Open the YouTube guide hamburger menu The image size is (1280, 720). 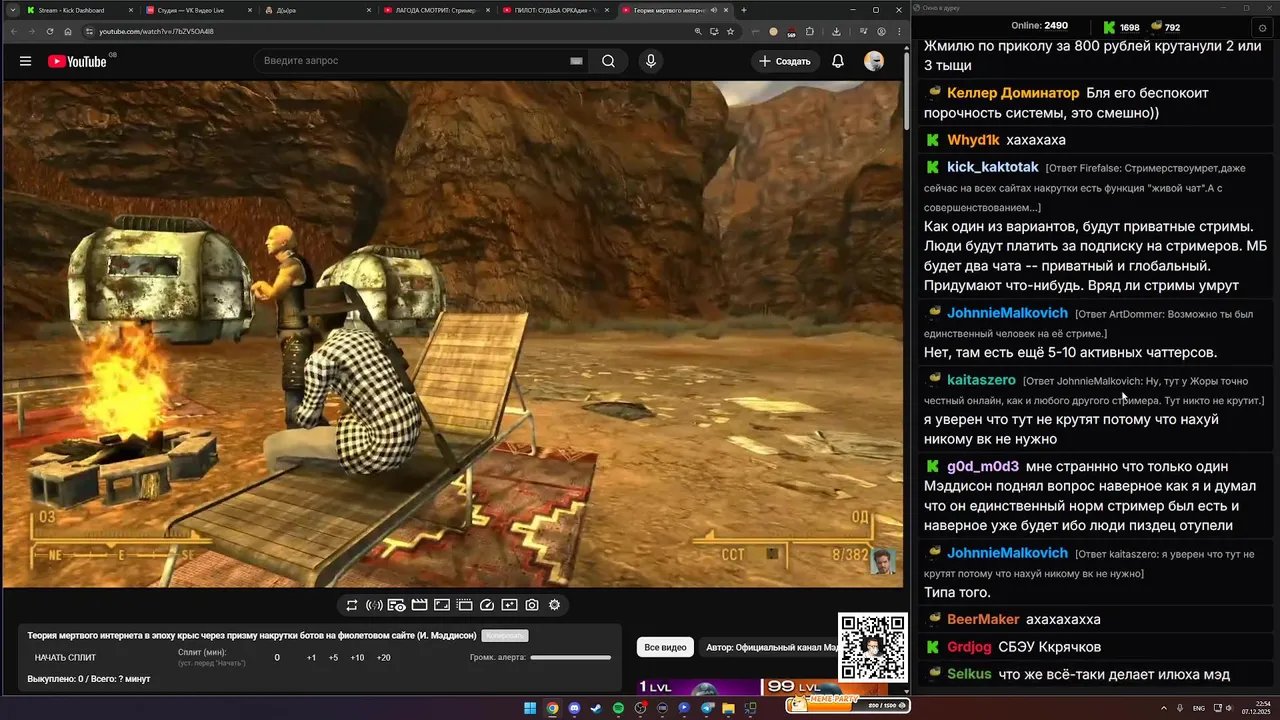coord(25,61)
